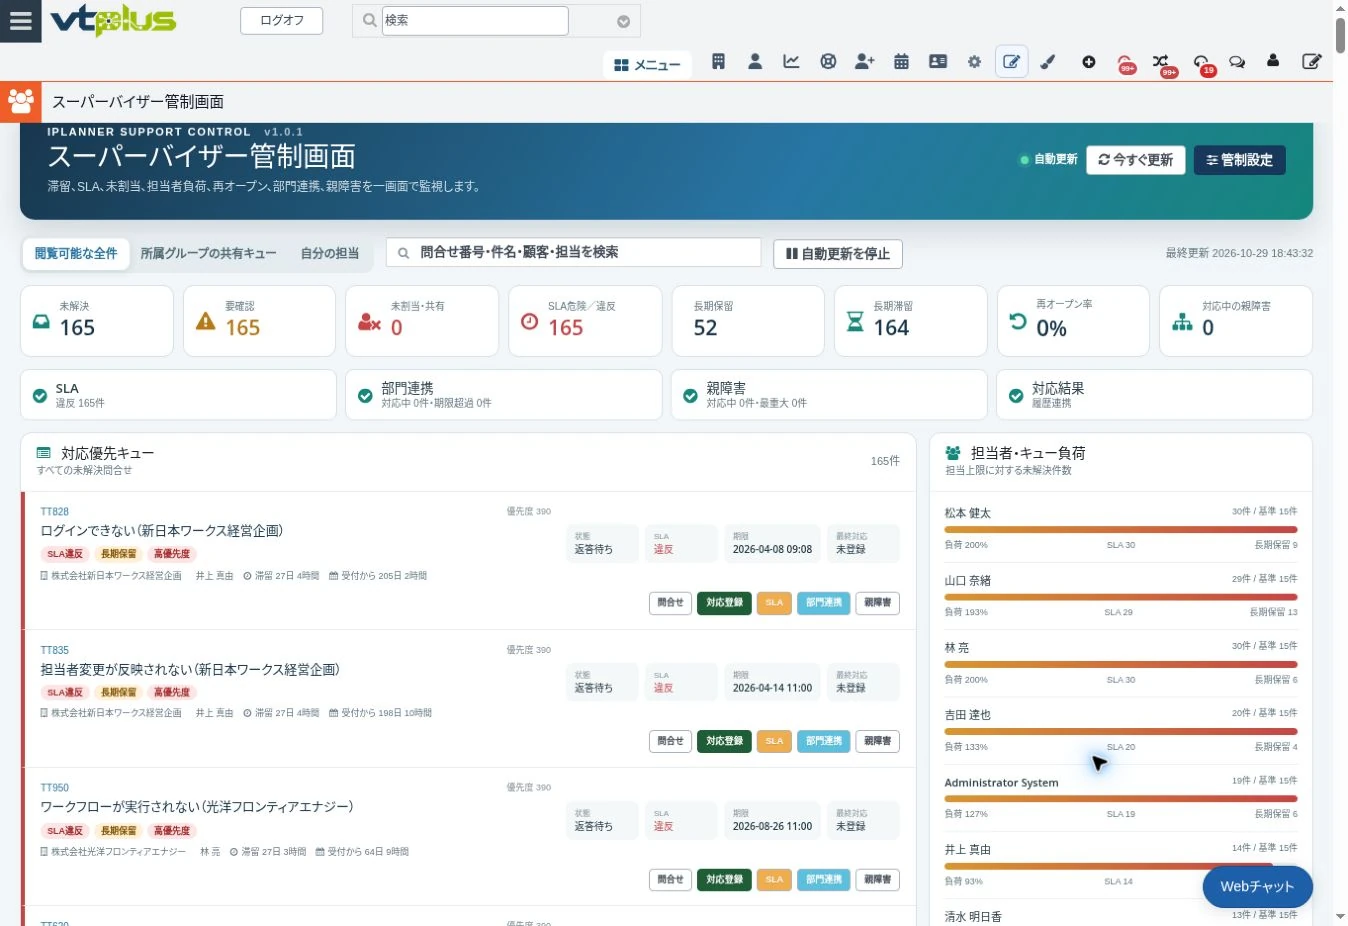The image size is (1348, 926).
Task: Click the ID card icon
Action: [938, 62]
